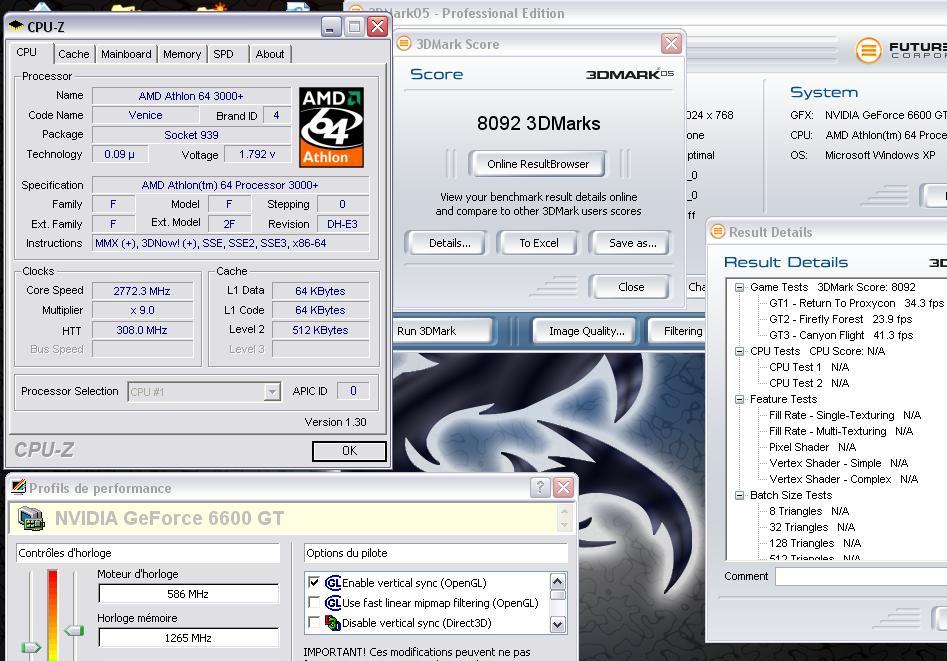The height and width of the screenshot is (661, 947).
Task: Switch to the Mainboard tab in CPU-Z
Action: (126, 54)
